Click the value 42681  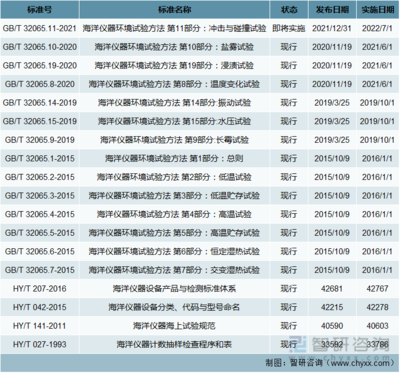332,289
